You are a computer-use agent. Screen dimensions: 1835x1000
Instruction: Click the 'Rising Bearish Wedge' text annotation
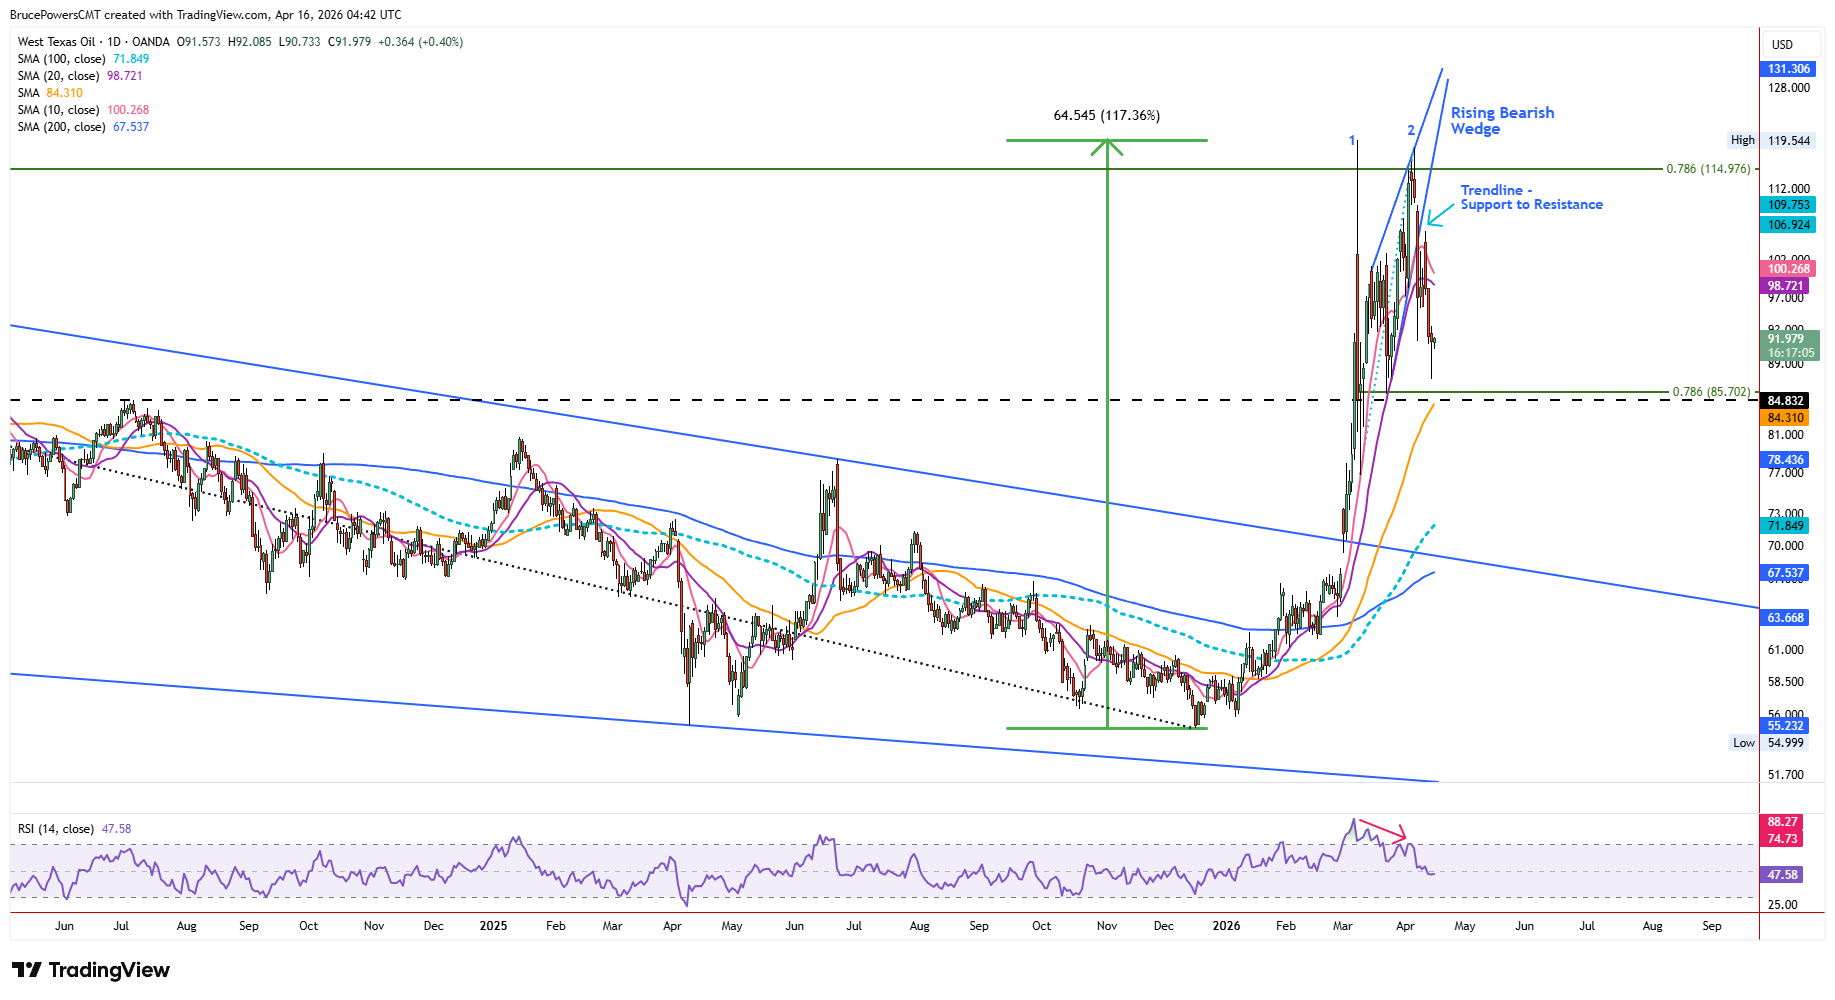1501,120
